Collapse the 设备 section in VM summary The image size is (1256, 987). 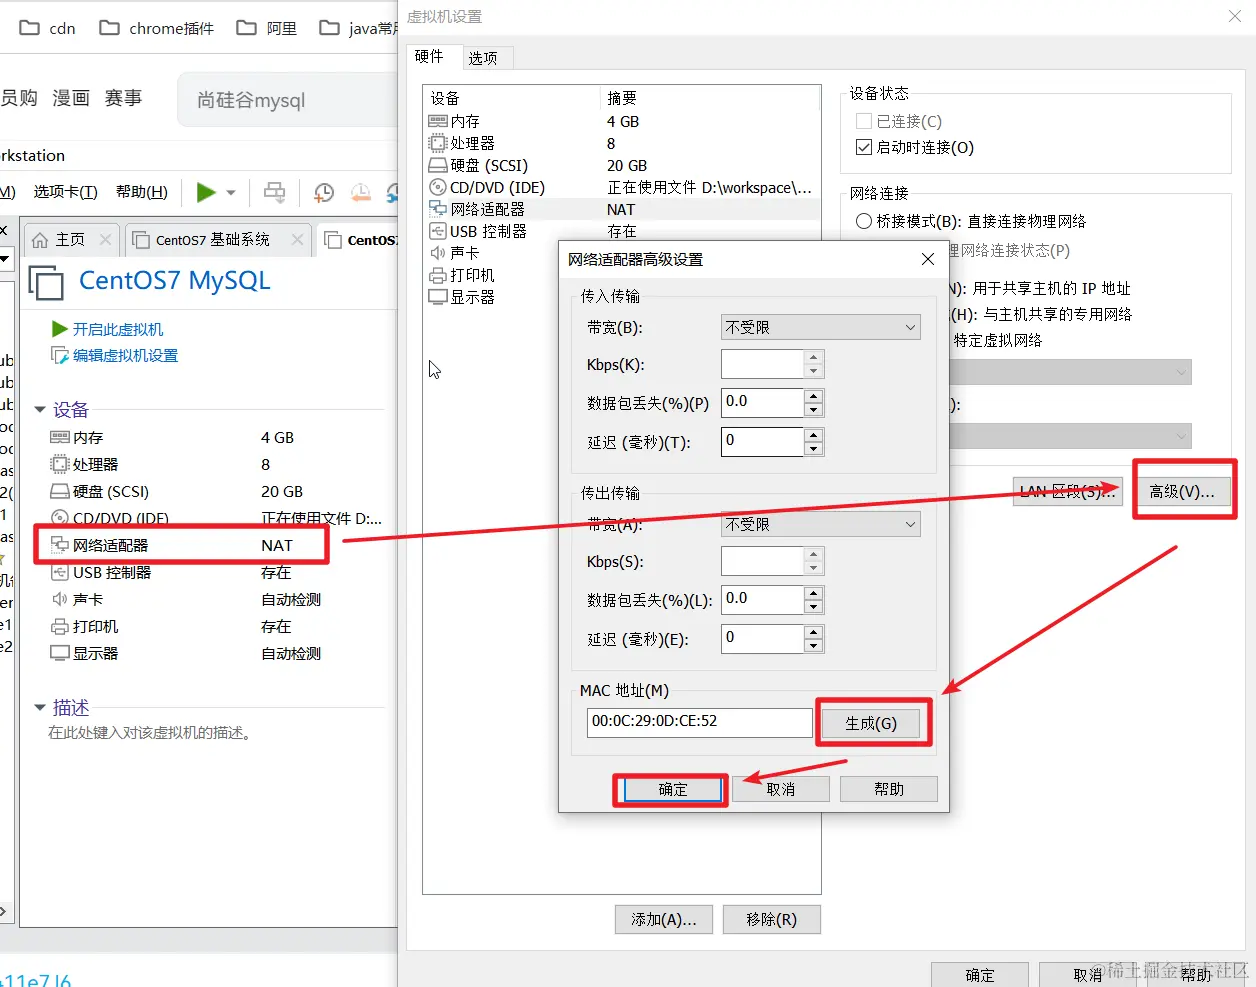40,410
